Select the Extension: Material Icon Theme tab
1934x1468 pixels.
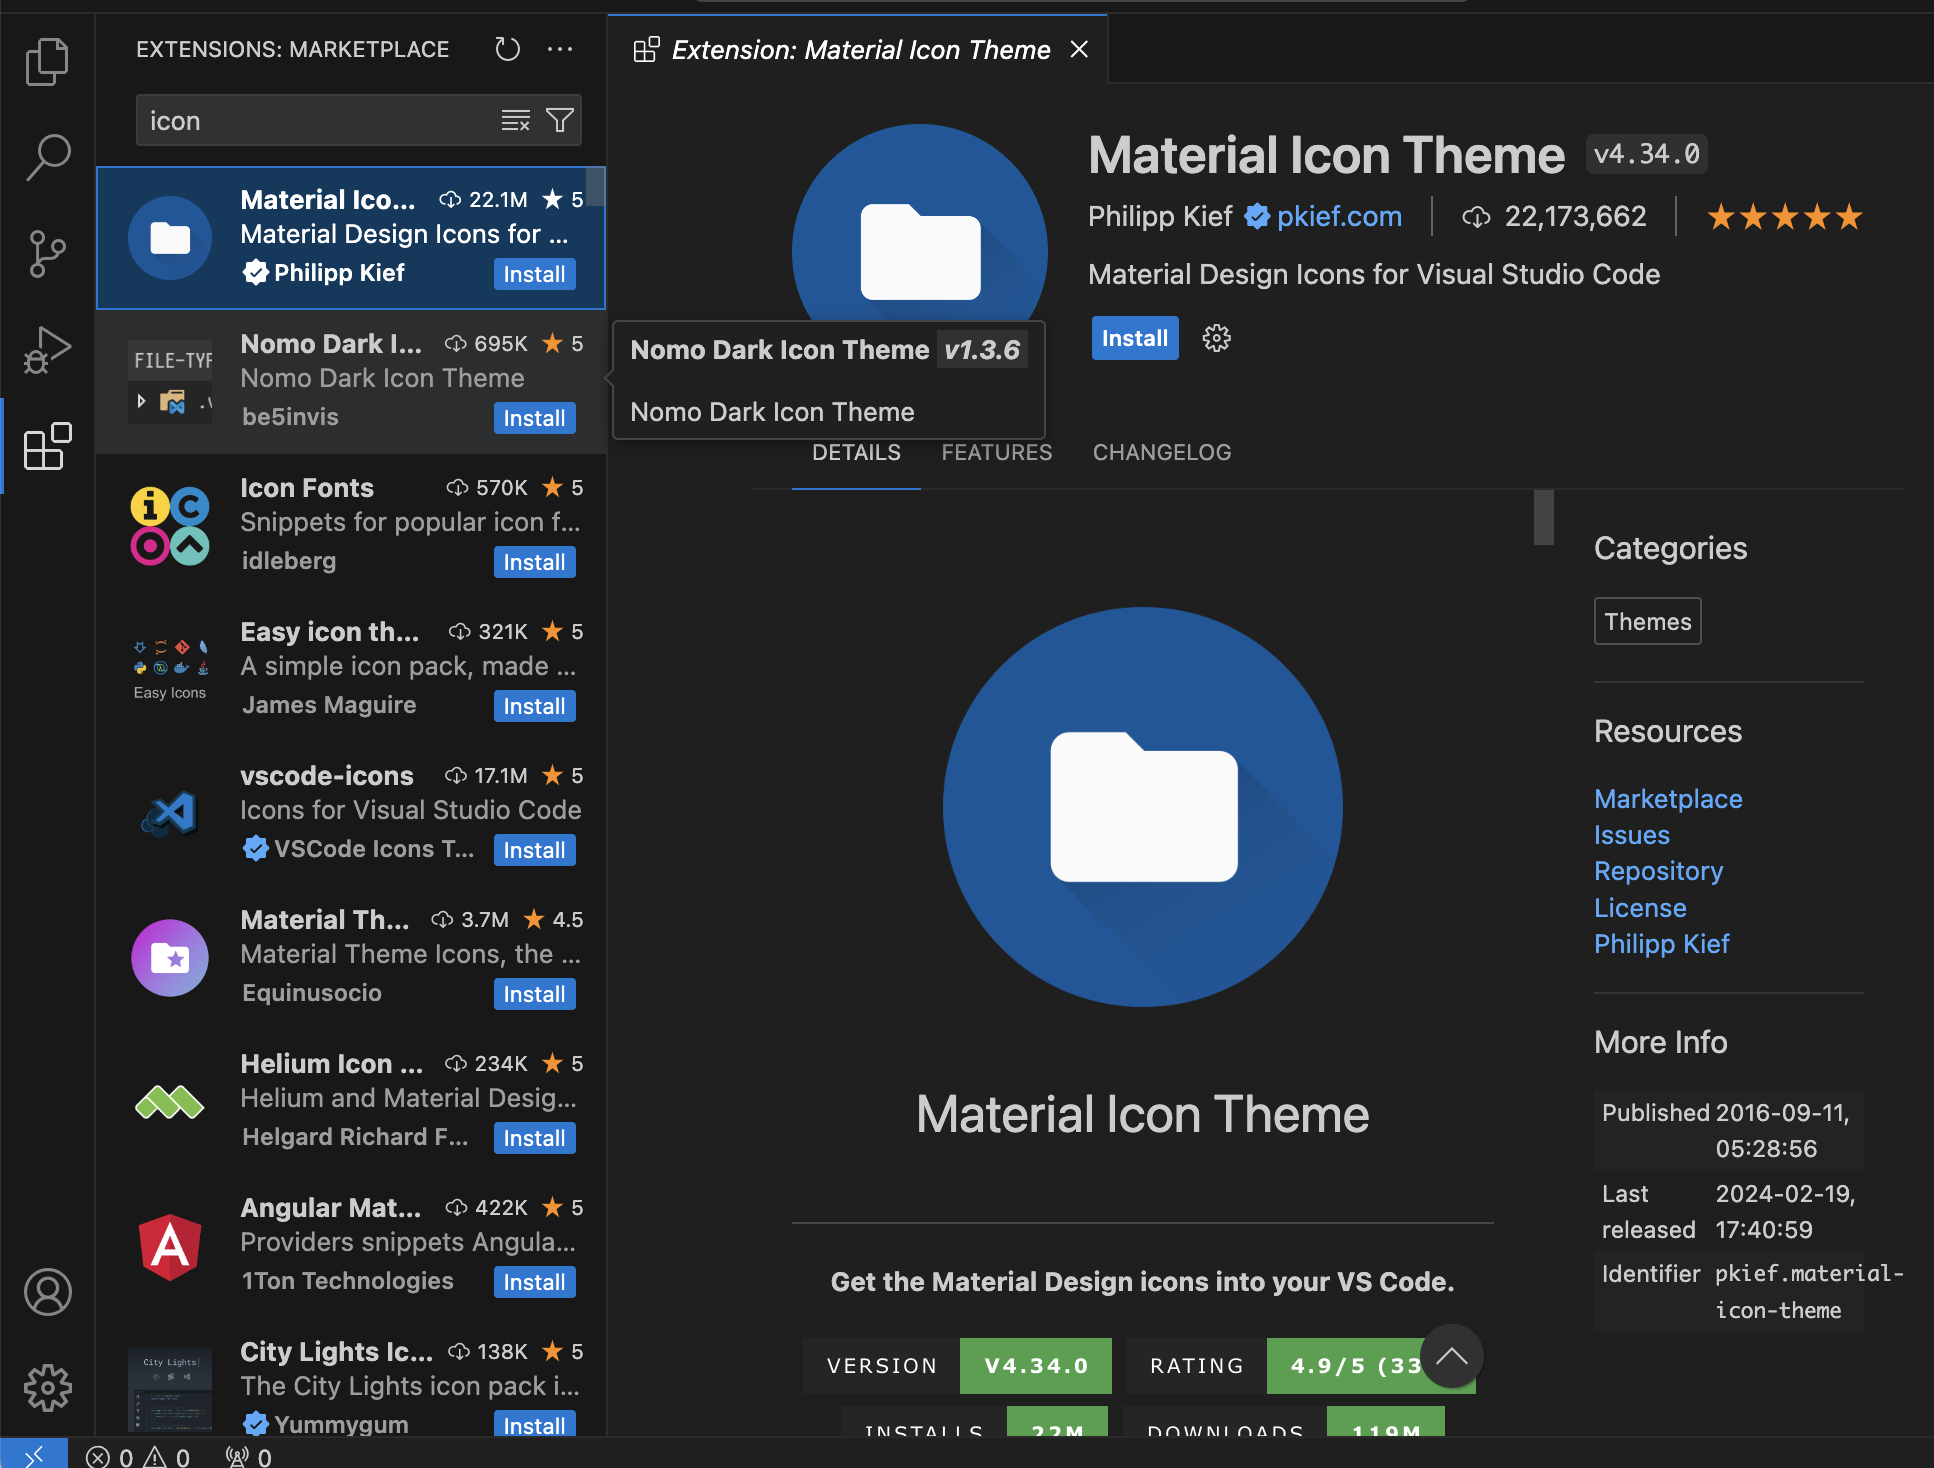tap(858, 49)
